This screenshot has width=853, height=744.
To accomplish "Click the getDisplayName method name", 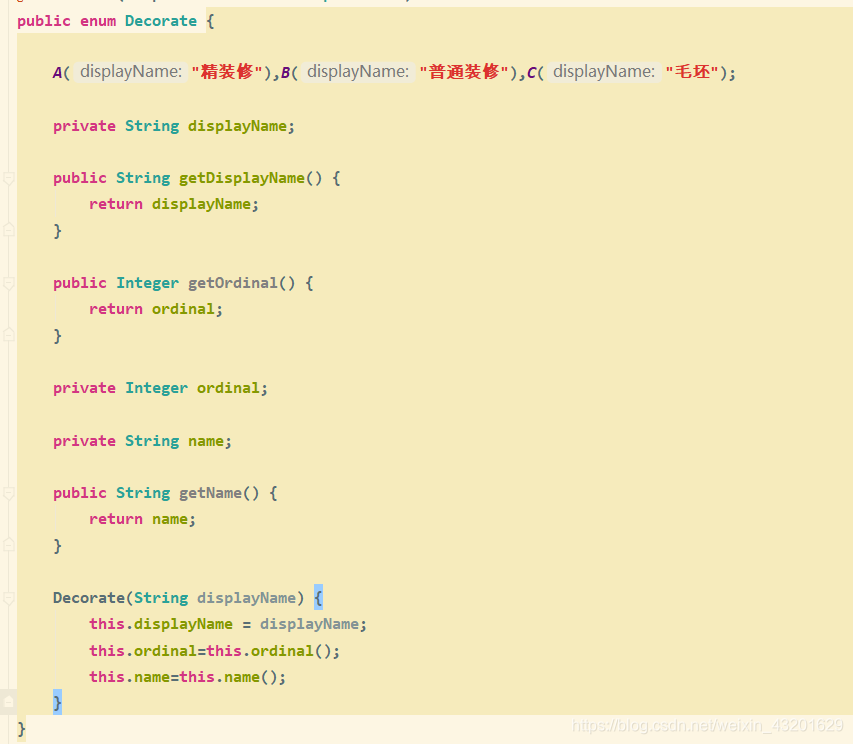I will [242, 178].
